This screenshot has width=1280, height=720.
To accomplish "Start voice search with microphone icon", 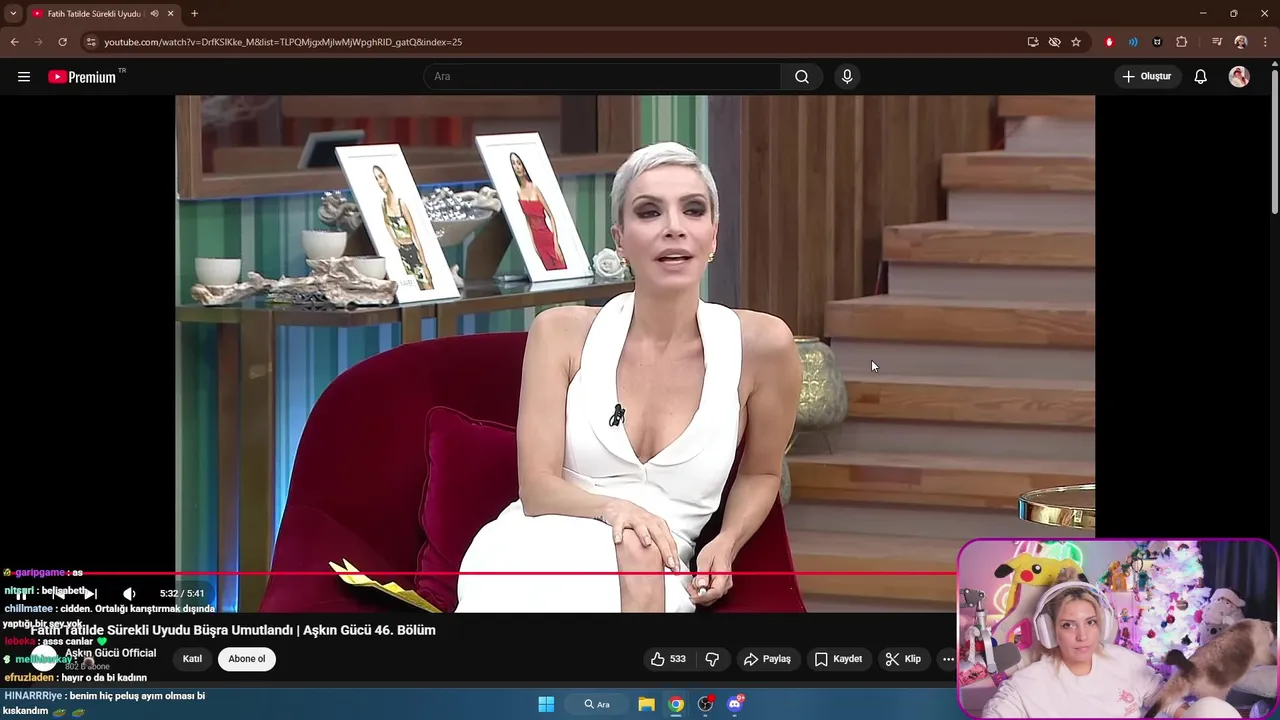I will (847, 77).
